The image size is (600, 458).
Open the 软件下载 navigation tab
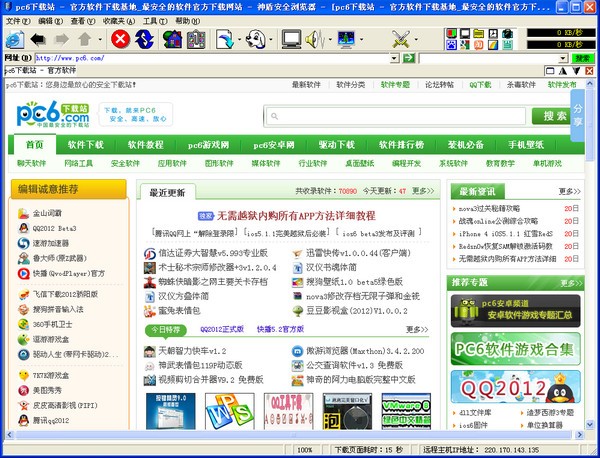point(86,145)
